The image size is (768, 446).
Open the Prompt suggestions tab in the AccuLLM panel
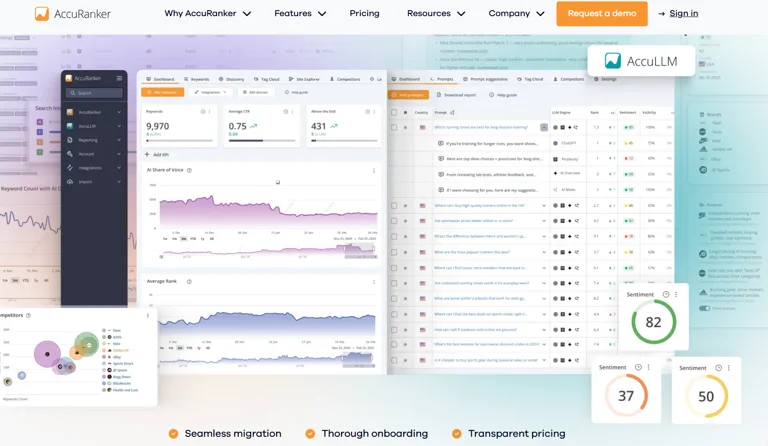(485, 79)
